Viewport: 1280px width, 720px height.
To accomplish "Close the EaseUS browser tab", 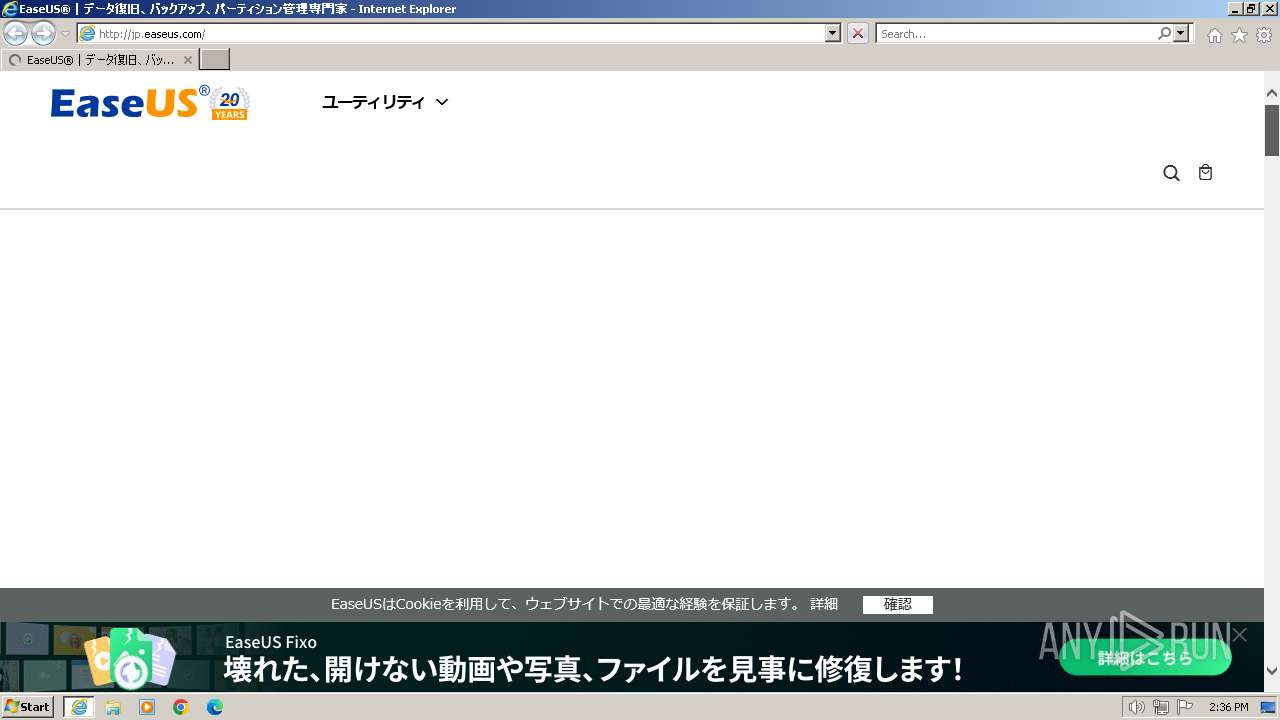I will pyautogui.click(x=187, y=60).
